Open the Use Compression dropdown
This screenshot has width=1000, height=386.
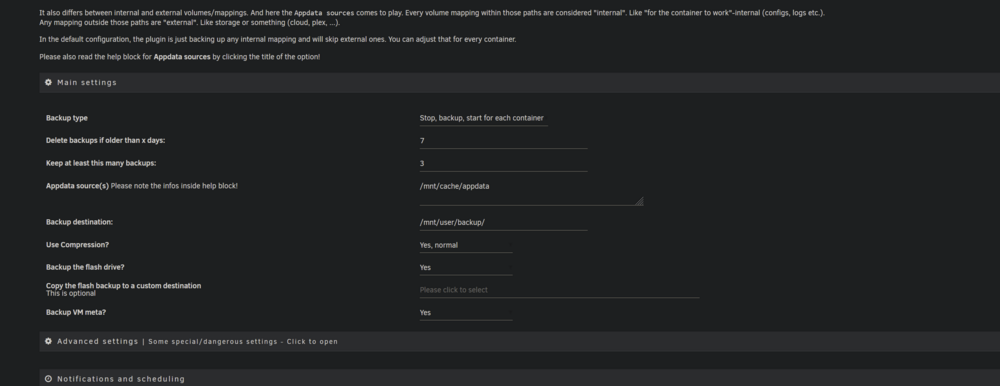pyautogui.click(x=466, y=245)
